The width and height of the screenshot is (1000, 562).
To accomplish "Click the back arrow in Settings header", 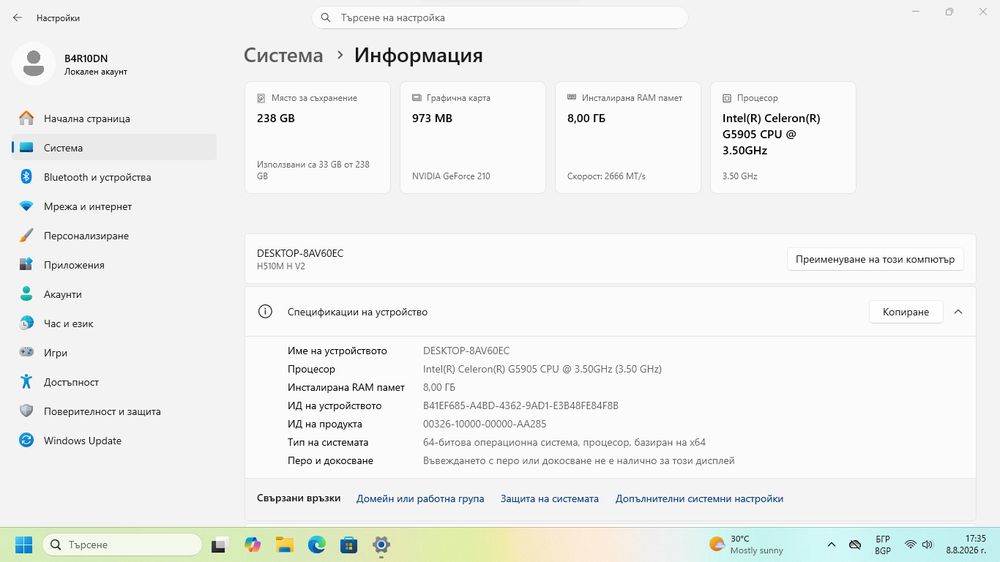I will 17,18.
